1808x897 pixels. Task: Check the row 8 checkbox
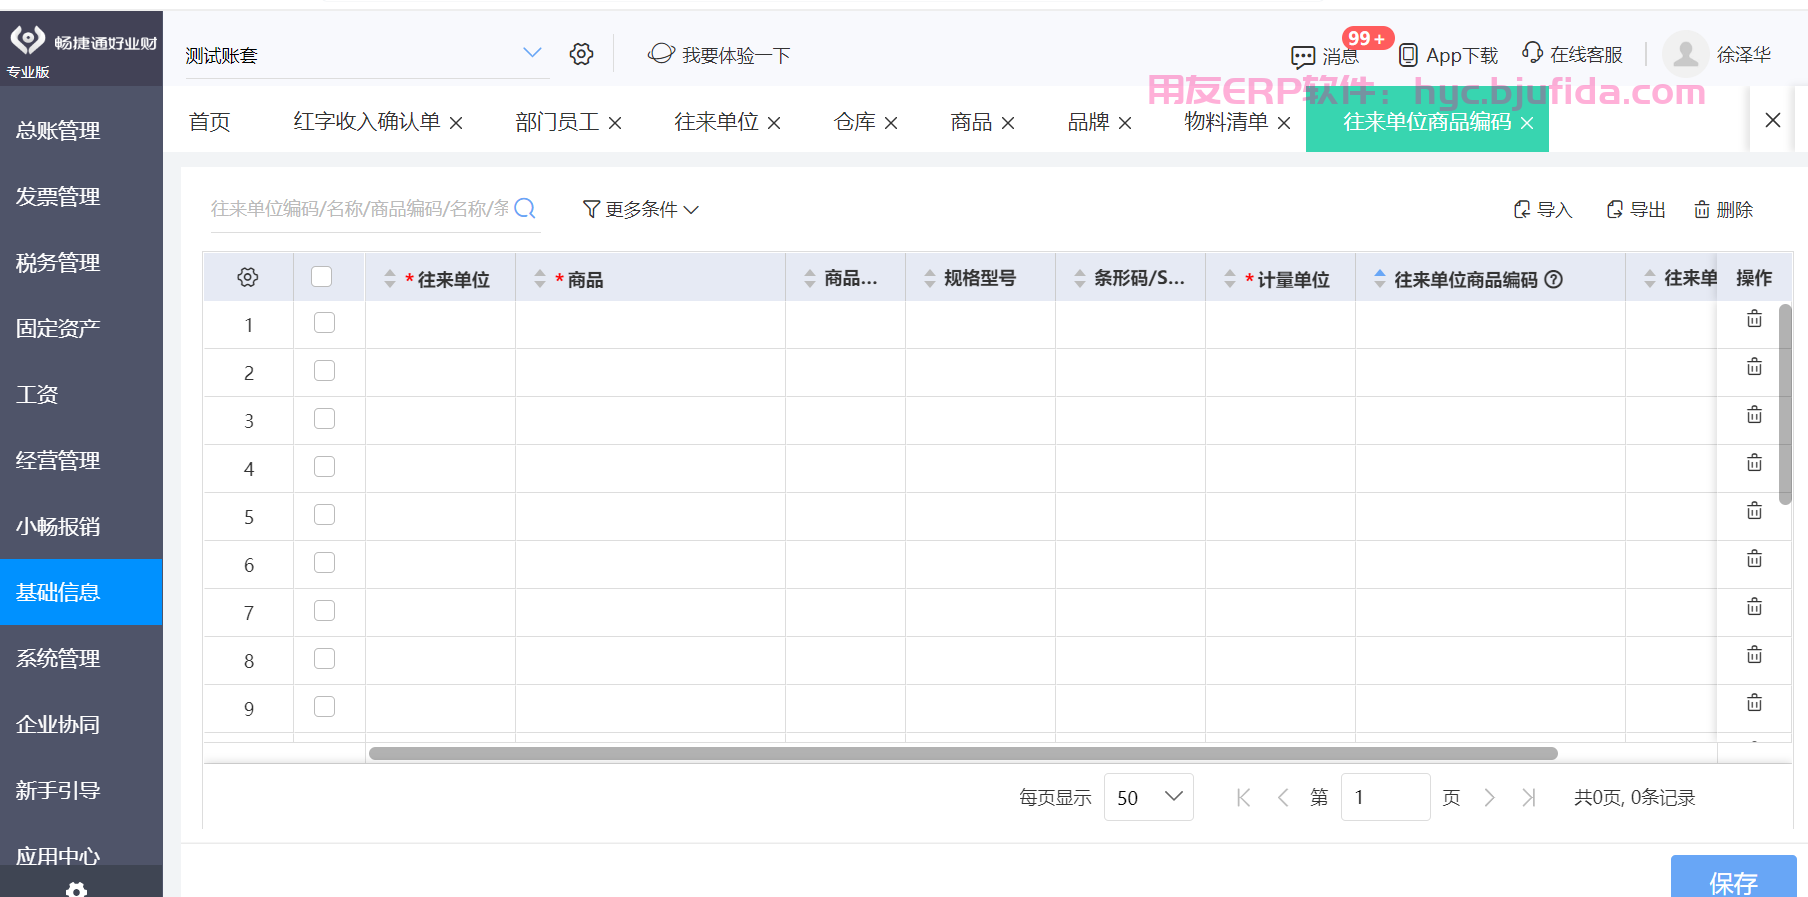pos(324,658)
